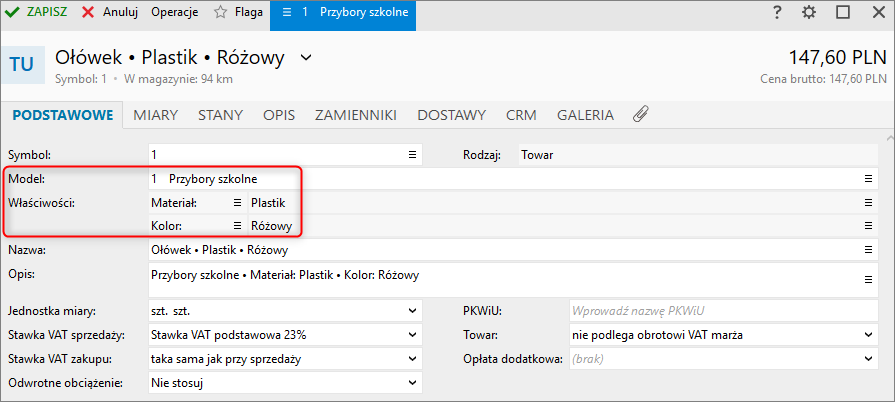Open the Jednostka miary dropdown
The height and width of the screenshot is (402, 895).
(x=413, y=310)
